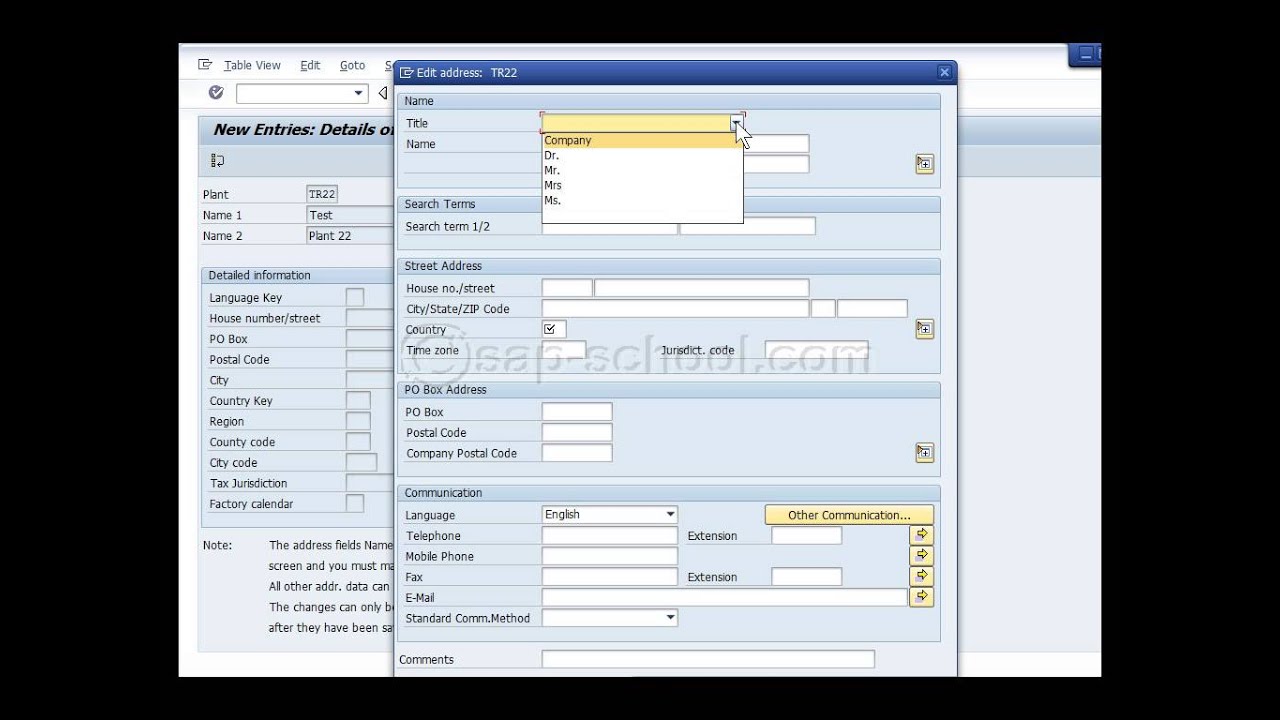1280x720 pixels.
Task: Click the Name 2 field showing Plant 22
Action: [350, 236]
